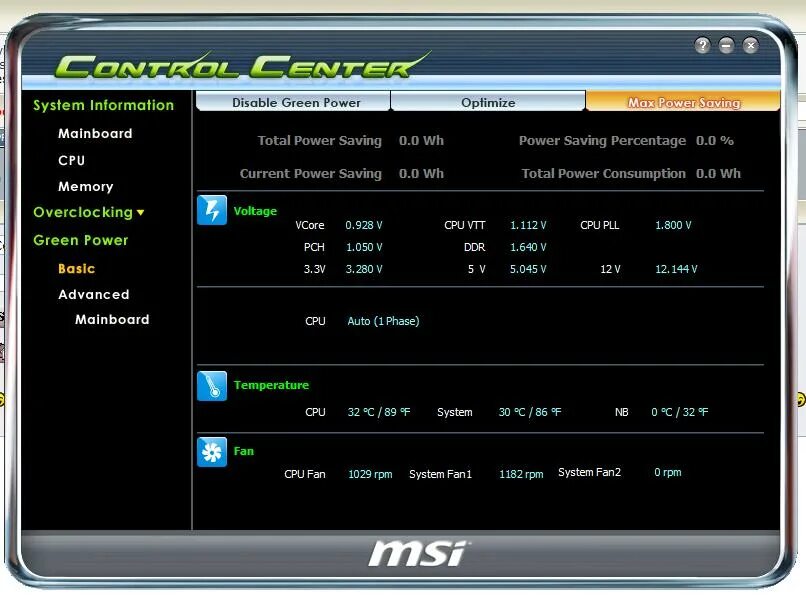Click the Total Power Saving label

tap(320, 141)
